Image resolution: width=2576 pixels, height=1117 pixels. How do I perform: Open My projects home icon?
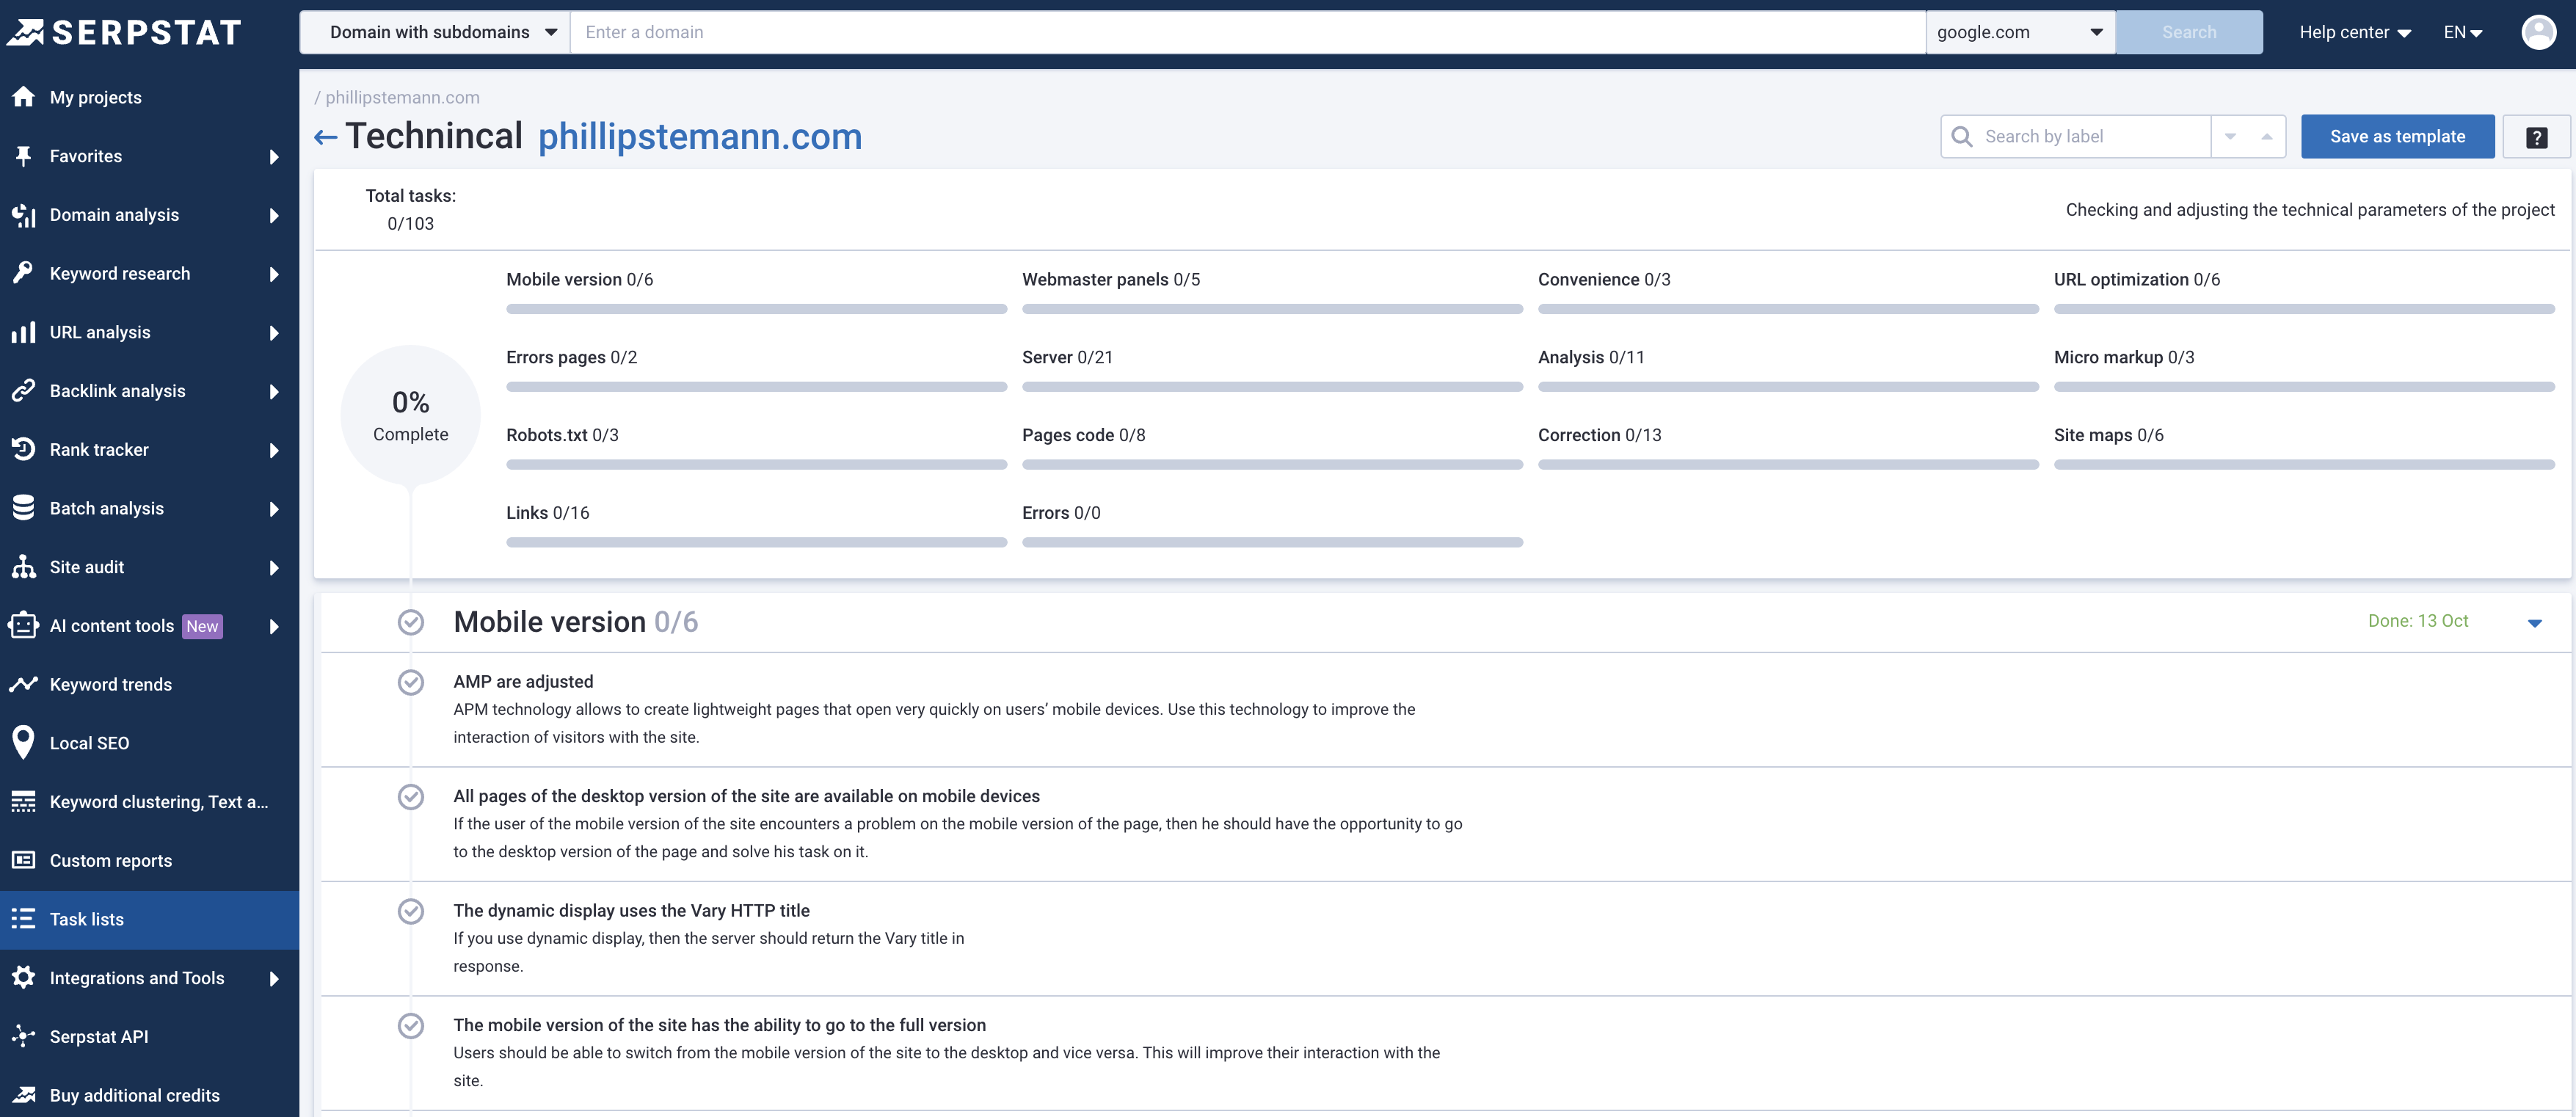[23, 97]
